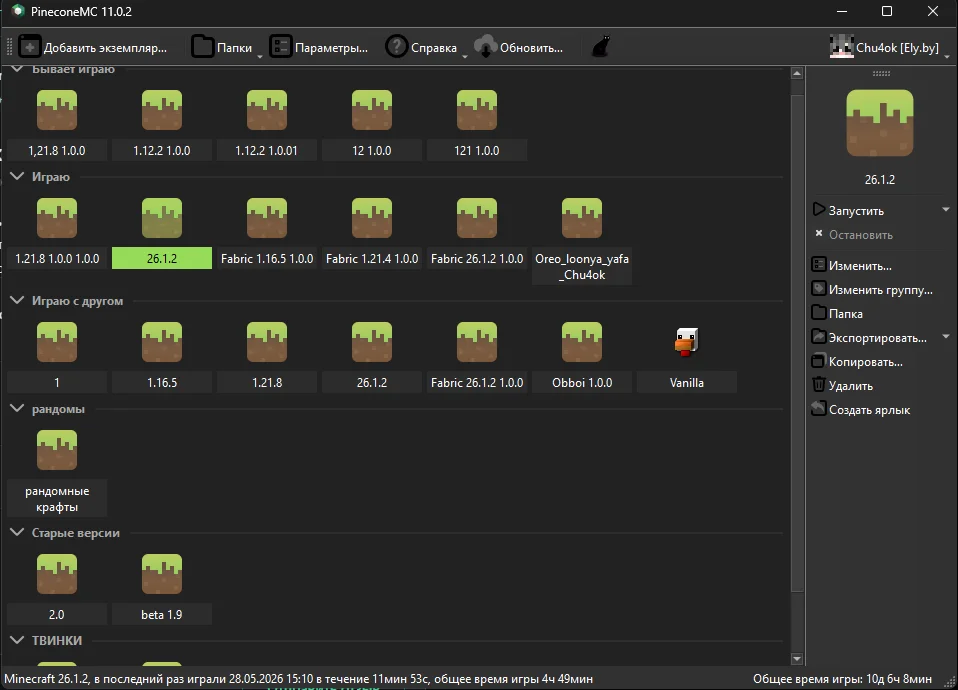Click the PineconeMC title bar app icon
This screenshot has height=690, width=958.
click(x=18, y=11)
